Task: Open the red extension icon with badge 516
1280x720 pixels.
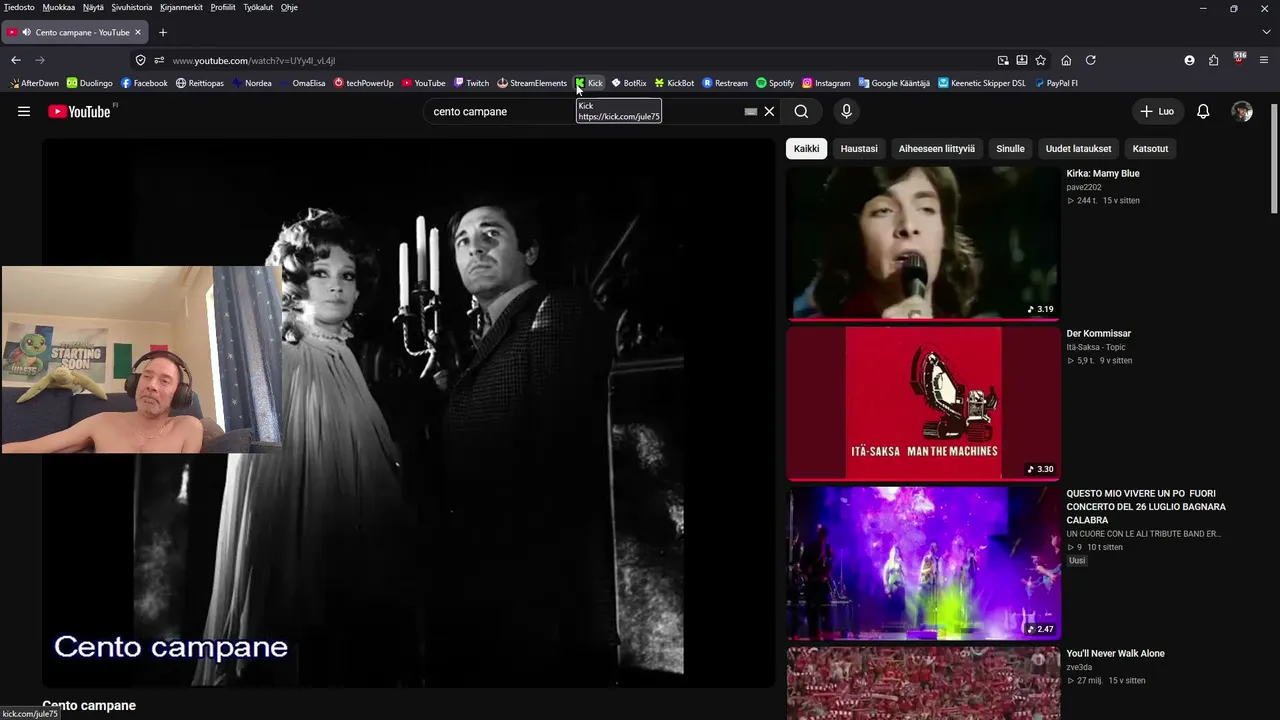Action: tap(1240, 59)
